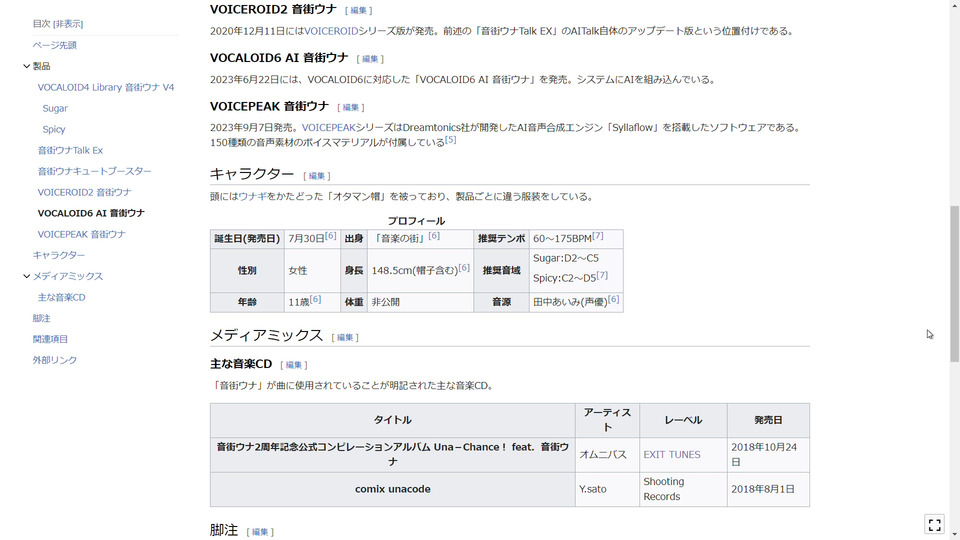Open footnote [6] beside 148.5cm height
The width and height of the screenshot is (960, 540).
[x=464, y=268]
